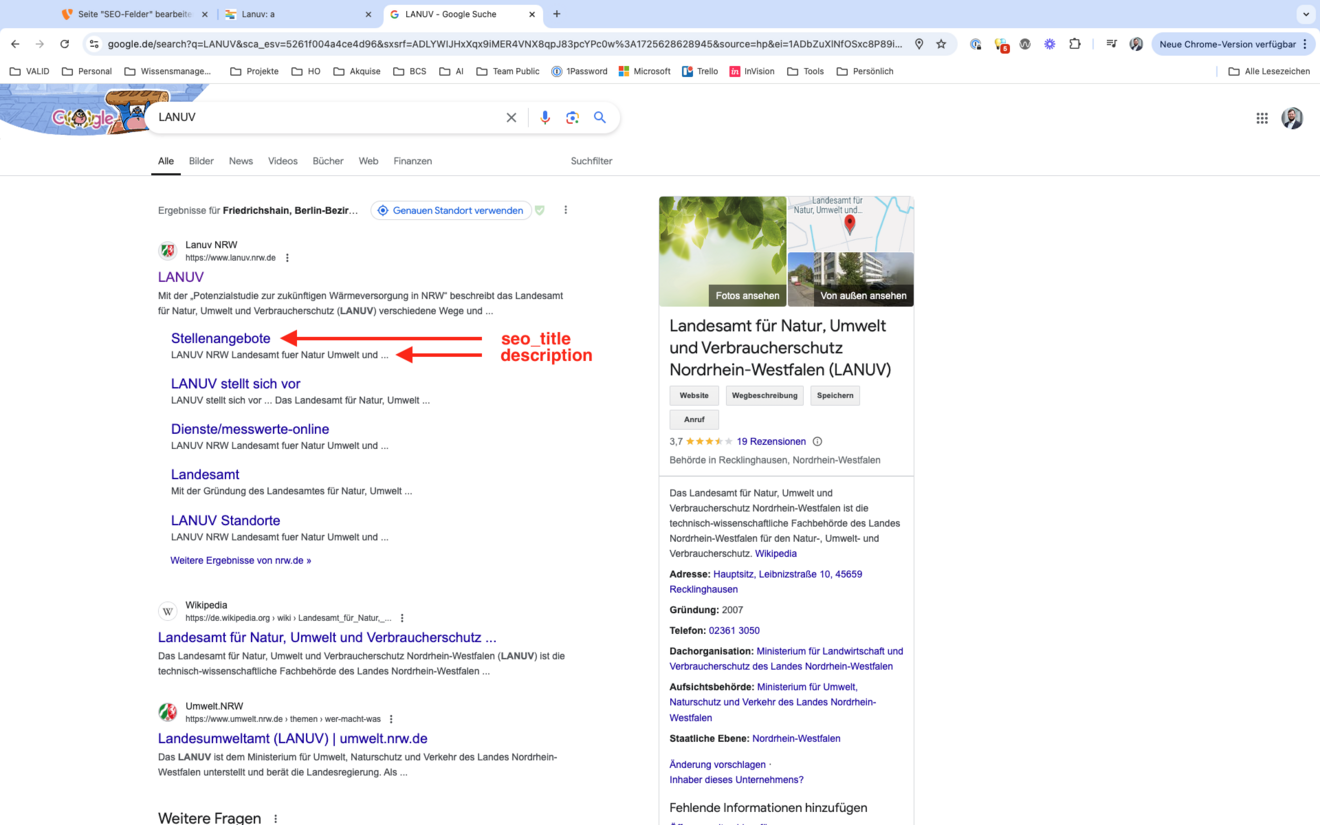
Task: Open the LANUV Standorte sitelink
Action: [x=226, y=520]
